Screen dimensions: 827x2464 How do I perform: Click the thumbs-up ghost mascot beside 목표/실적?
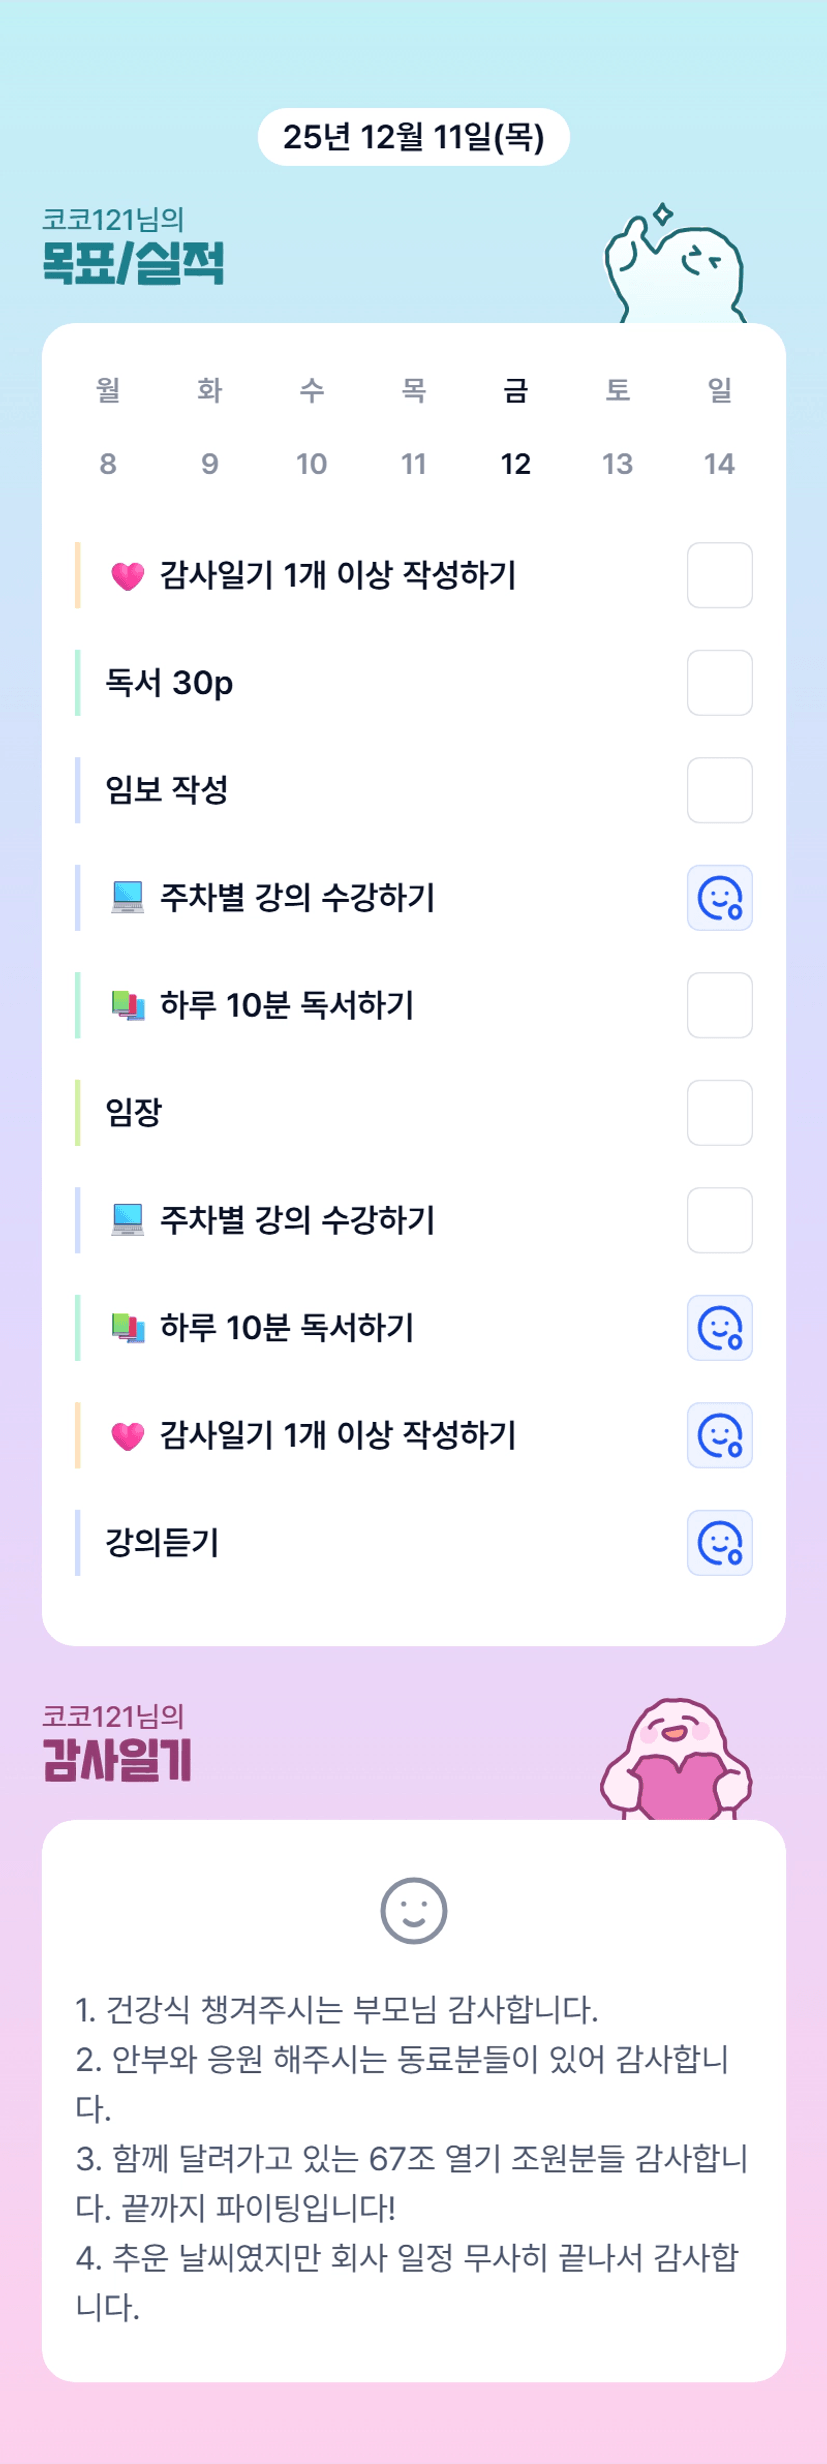(x=675, y=265)
